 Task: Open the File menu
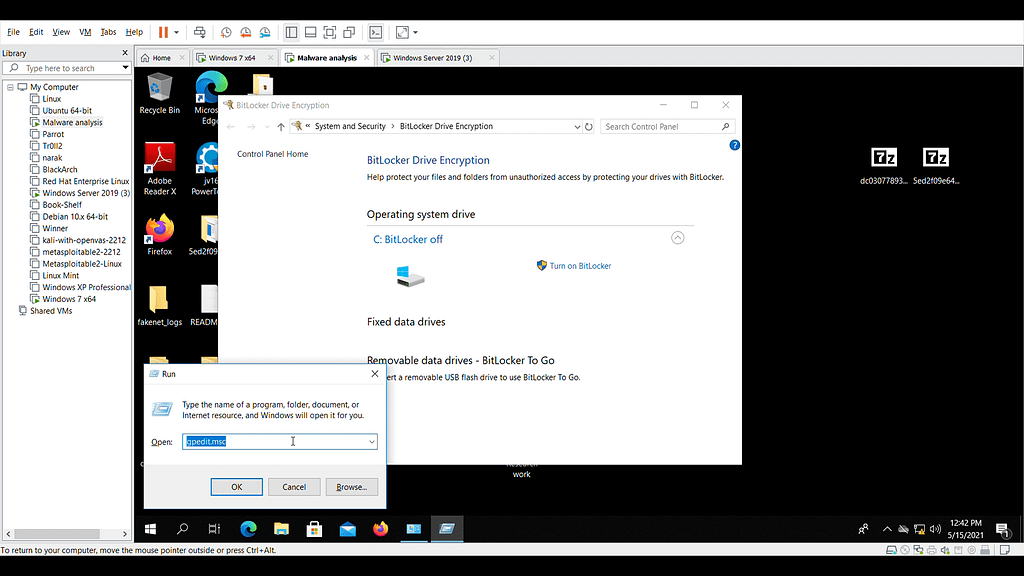pyautogui.click(x=13, y=32)
